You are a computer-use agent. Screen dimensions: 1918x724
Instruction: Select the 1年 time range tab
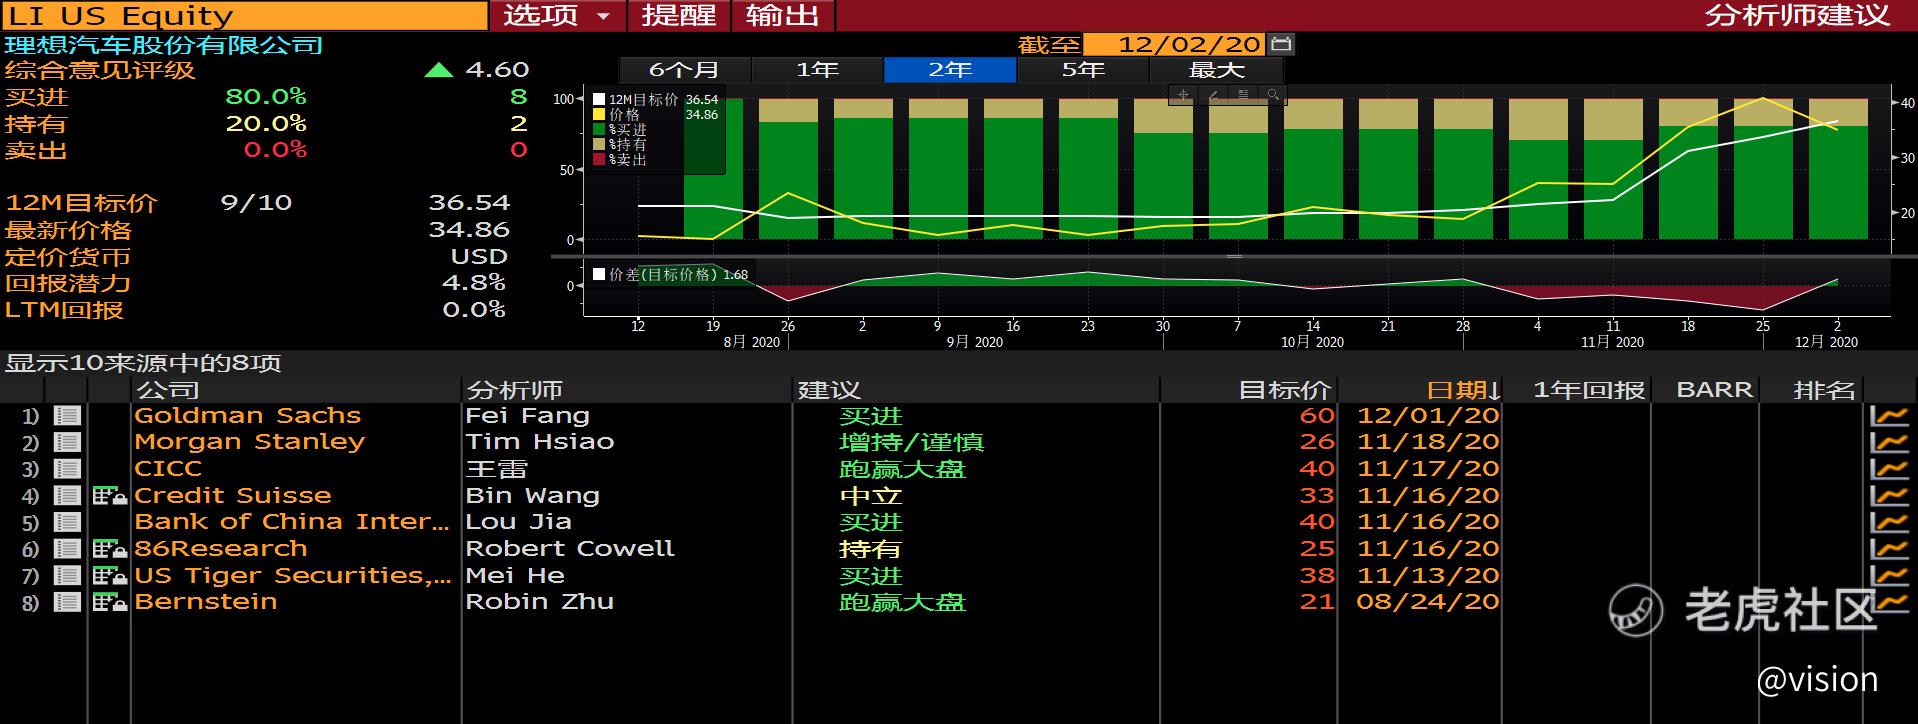pyautogui.click(x=817, y=70)
